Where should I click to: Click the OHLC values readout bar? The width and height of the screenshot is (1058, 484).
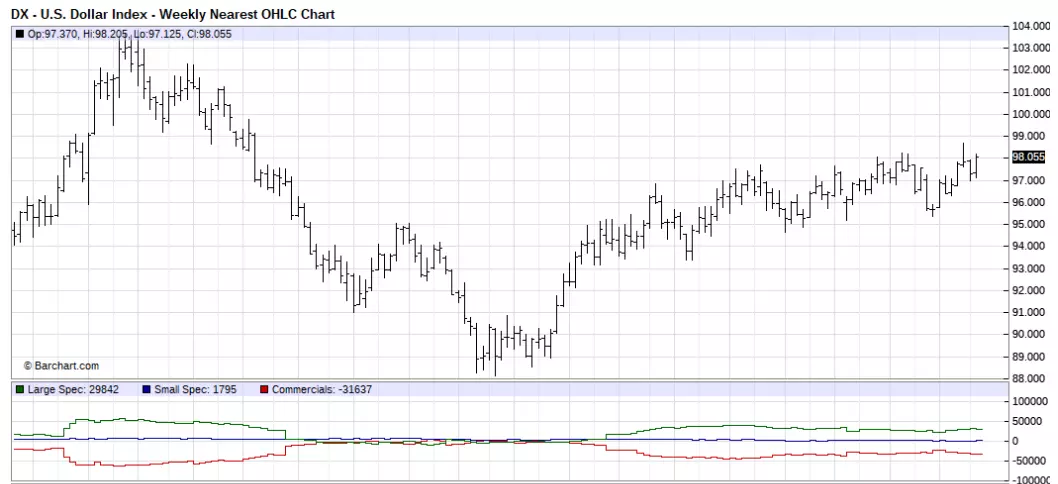pyautogui.click(x=511, y=34)
